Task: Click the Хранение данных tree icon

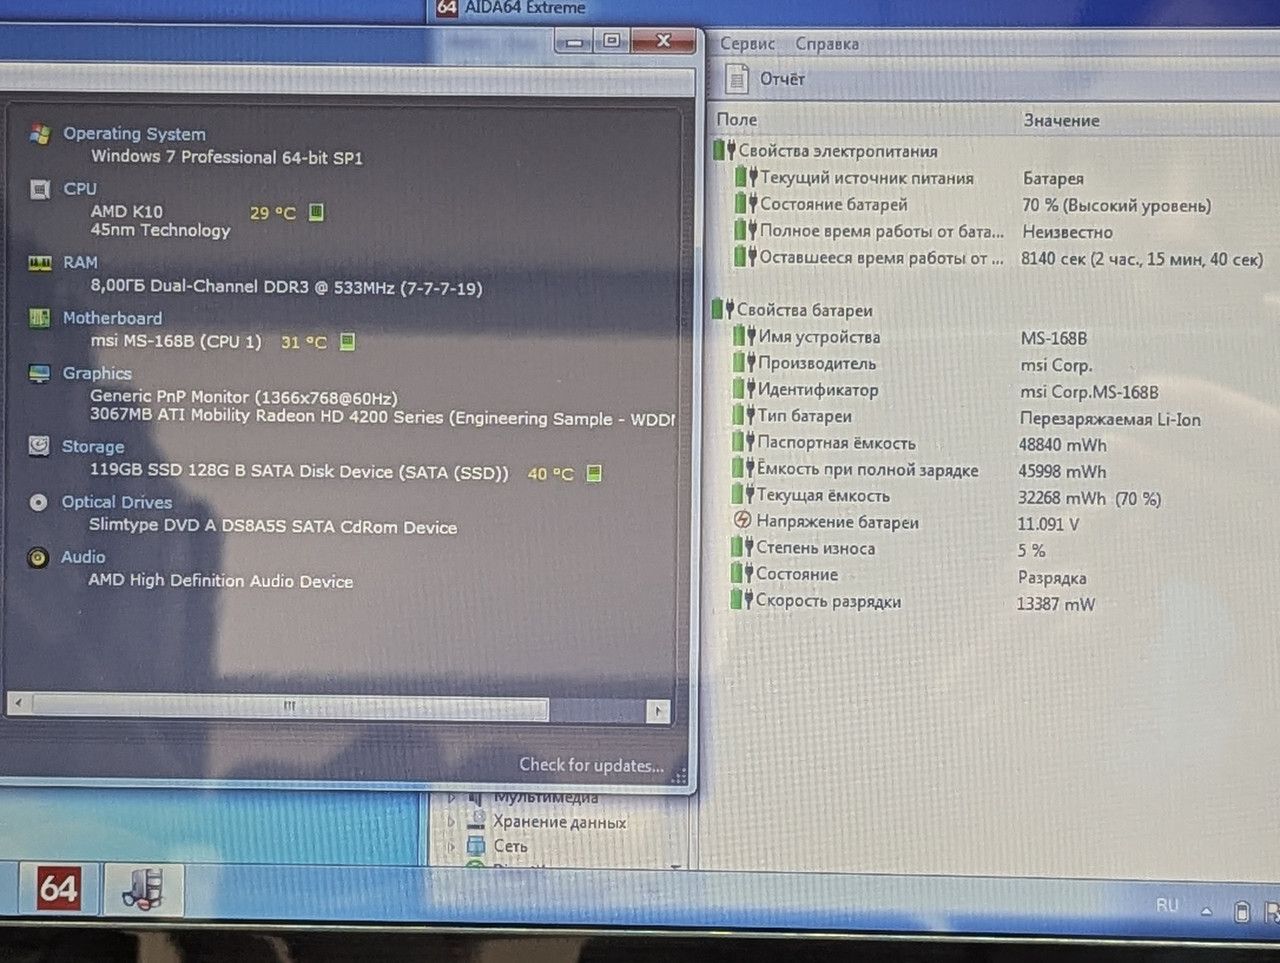Action: tap(477, 821)
